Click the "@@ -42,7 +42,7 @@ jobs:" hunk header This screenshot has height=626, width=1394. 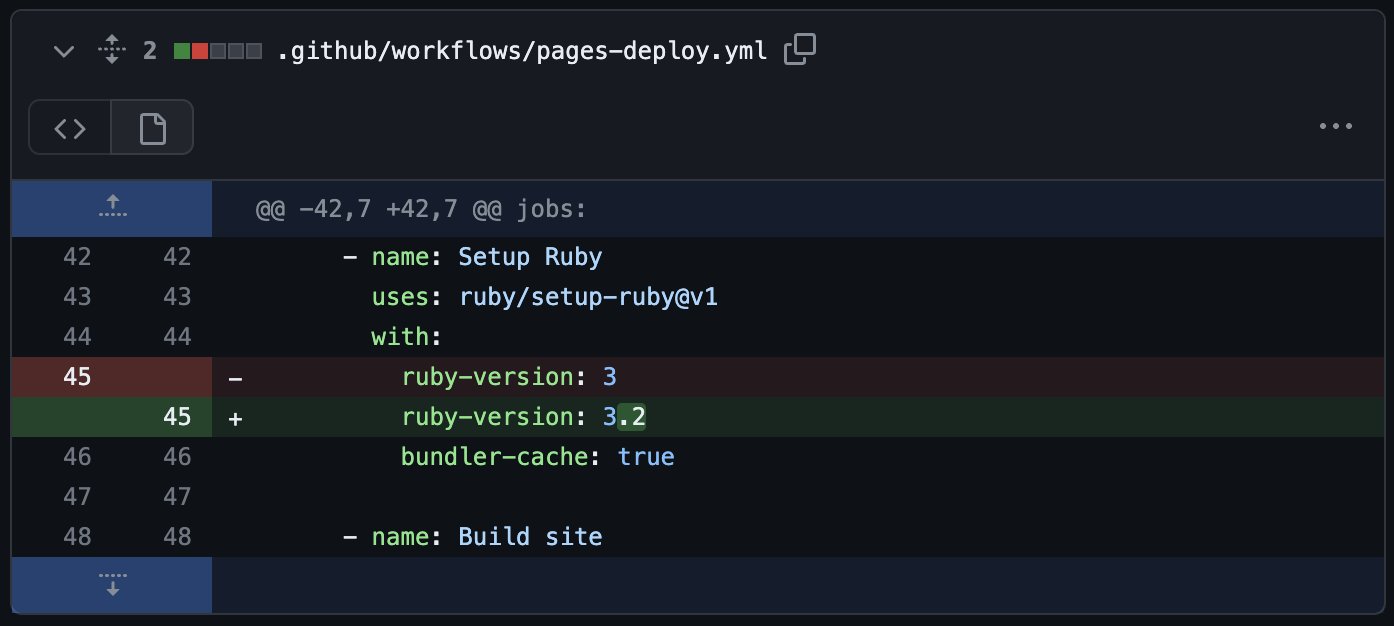tap(422, 208)
